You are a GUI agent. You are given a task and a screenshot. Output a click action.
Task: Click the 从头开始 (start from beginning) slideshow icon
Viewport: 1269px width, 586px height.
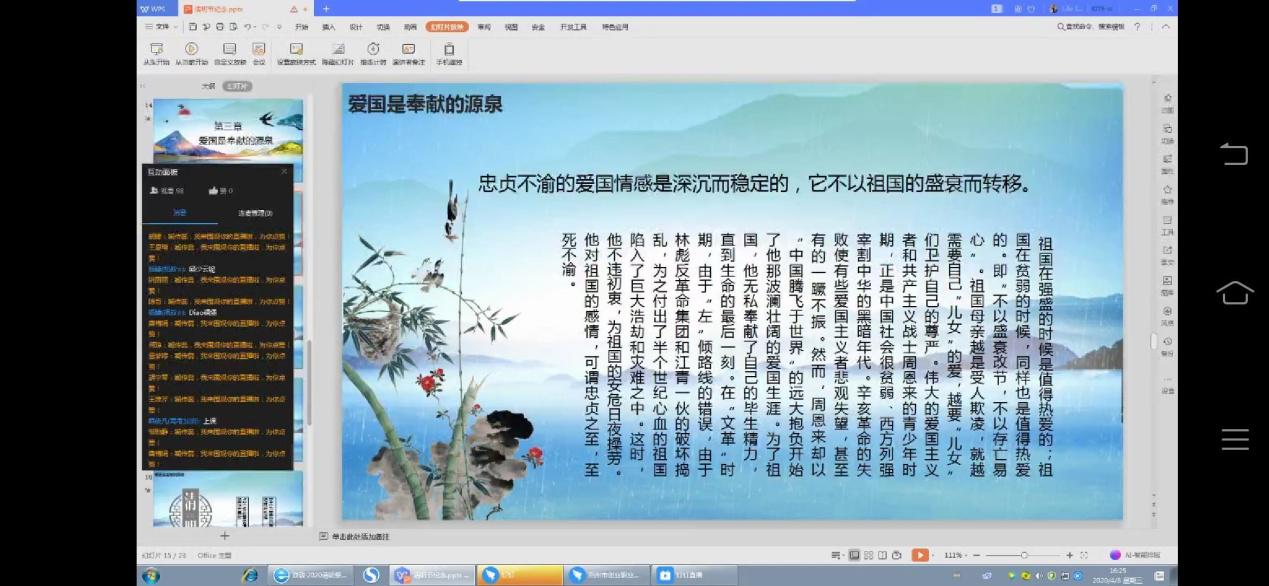[155, 49]
